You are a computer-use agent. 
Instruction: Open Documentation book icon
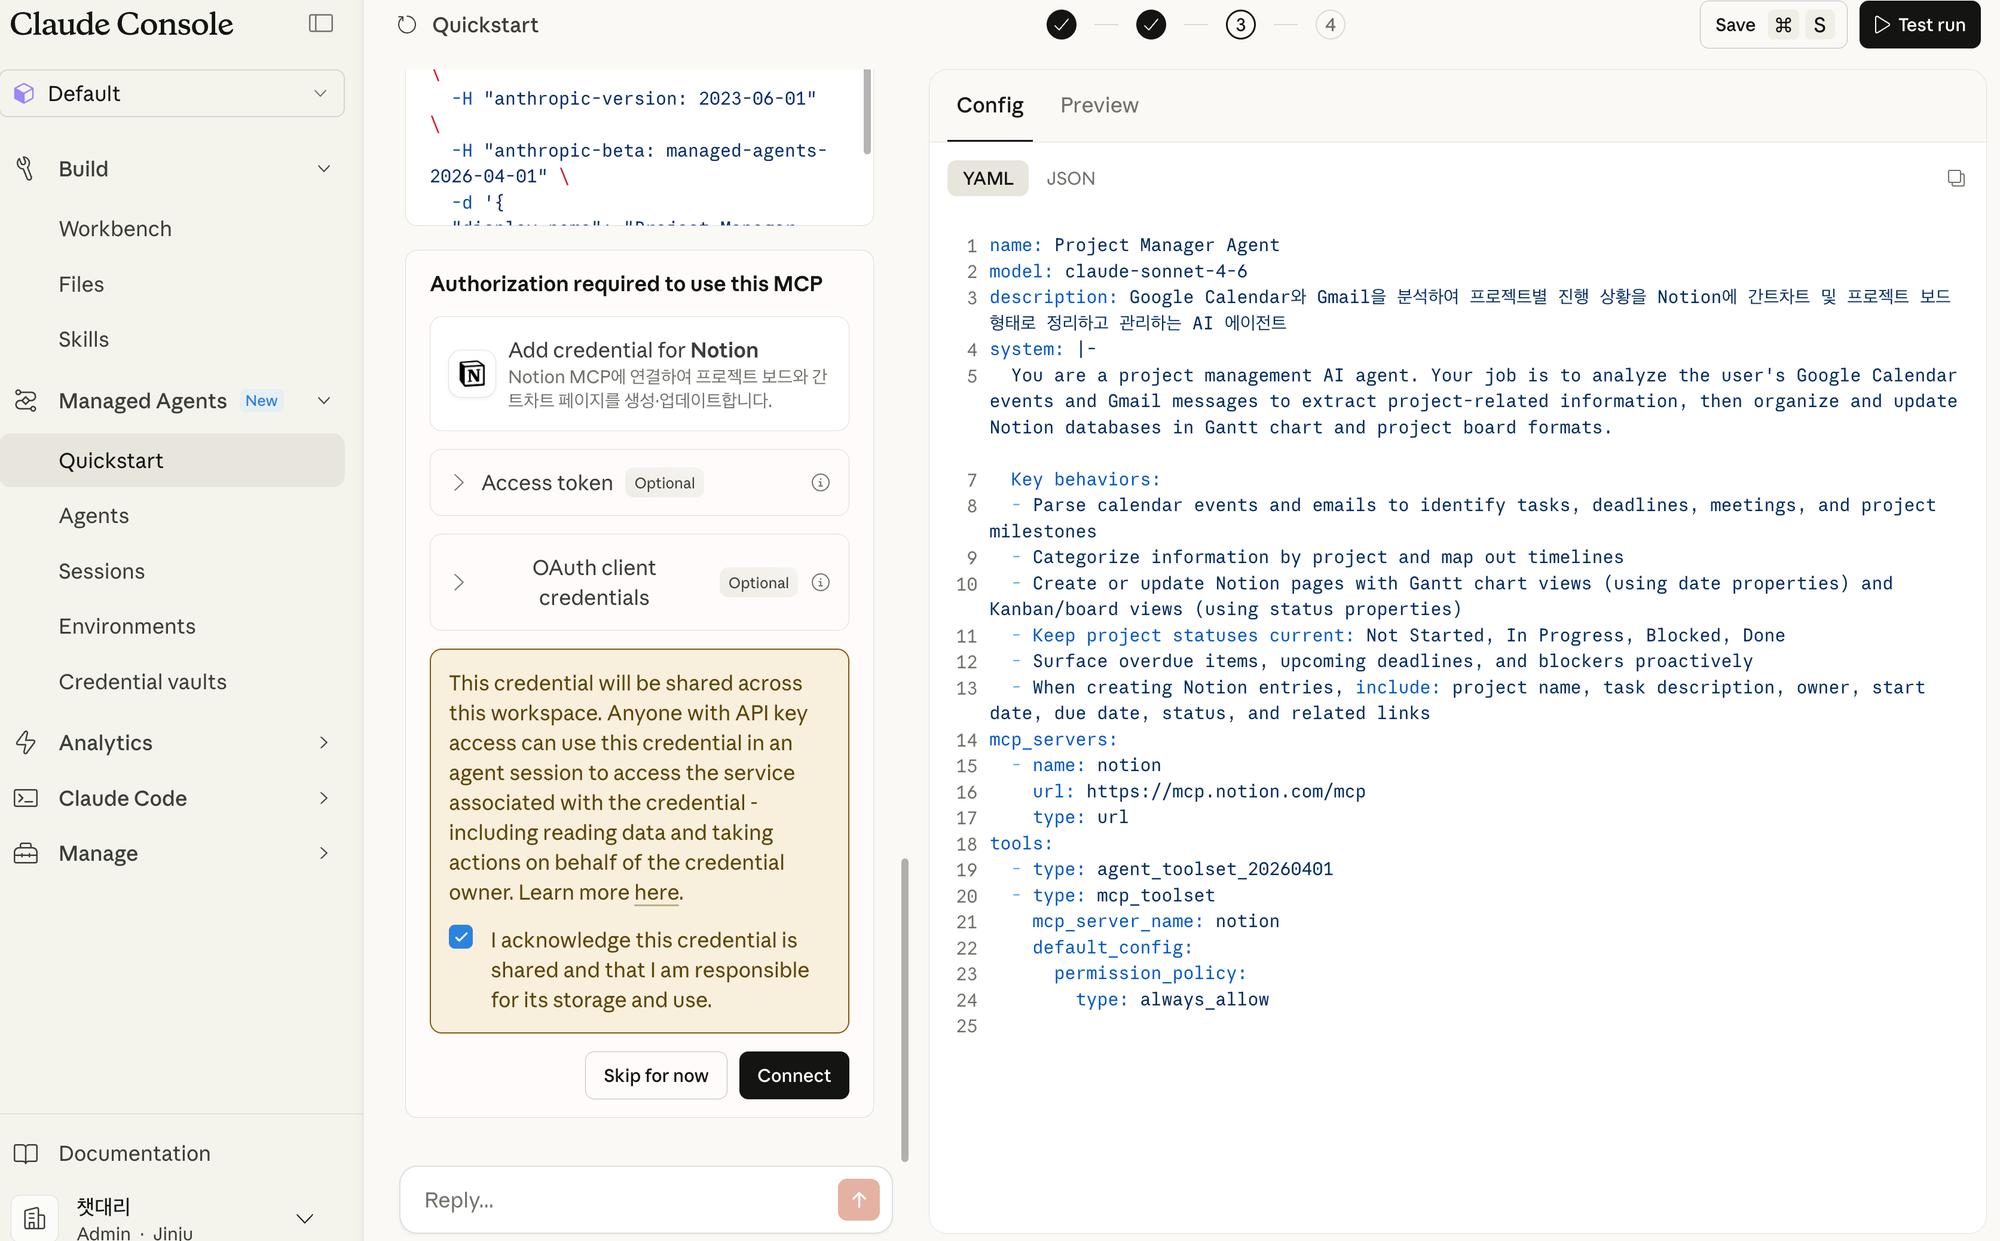[x=26, y=1153]
